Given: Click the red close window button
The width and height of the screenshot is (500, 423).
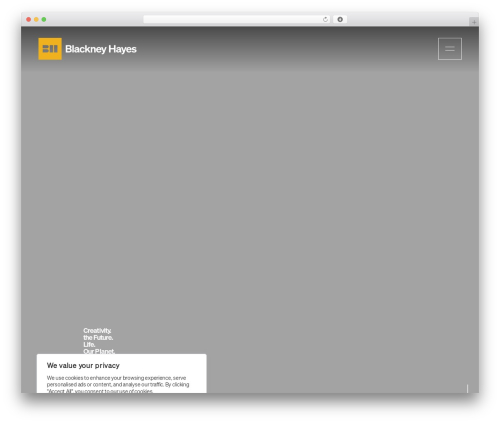Looking at the screenshot, I should [29, 19].
